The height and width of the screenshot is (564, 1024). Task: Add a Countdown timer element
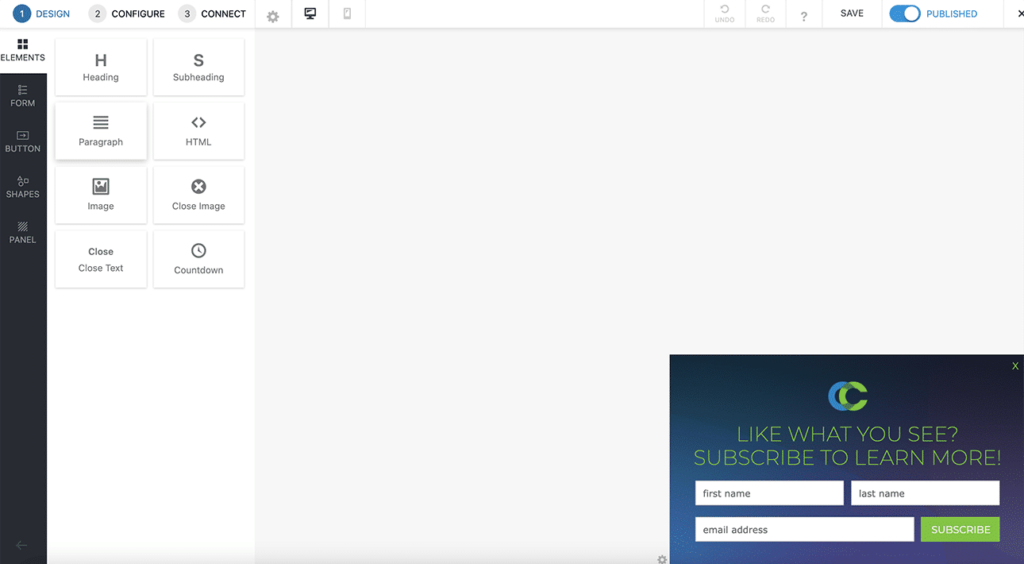tap(199, 259)
